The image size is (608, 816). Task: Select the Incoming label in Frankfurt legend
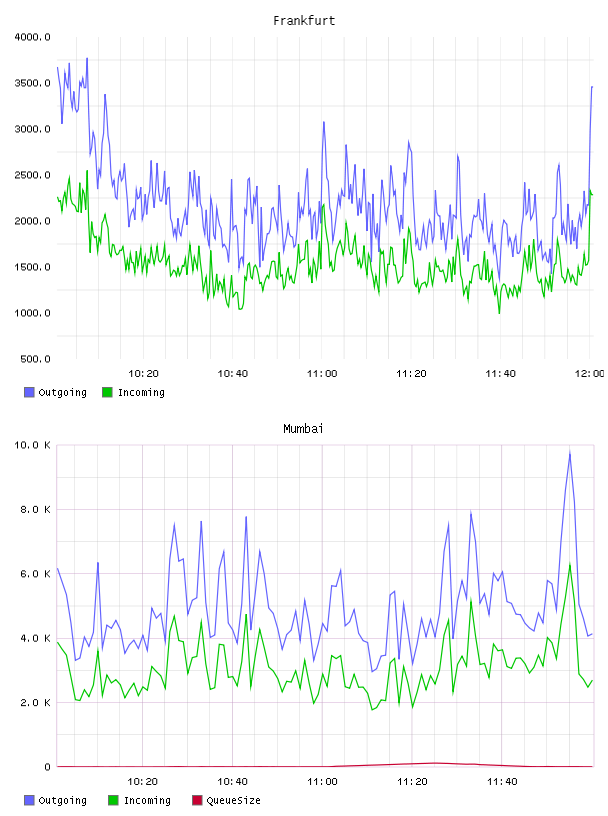coord(141,392)
